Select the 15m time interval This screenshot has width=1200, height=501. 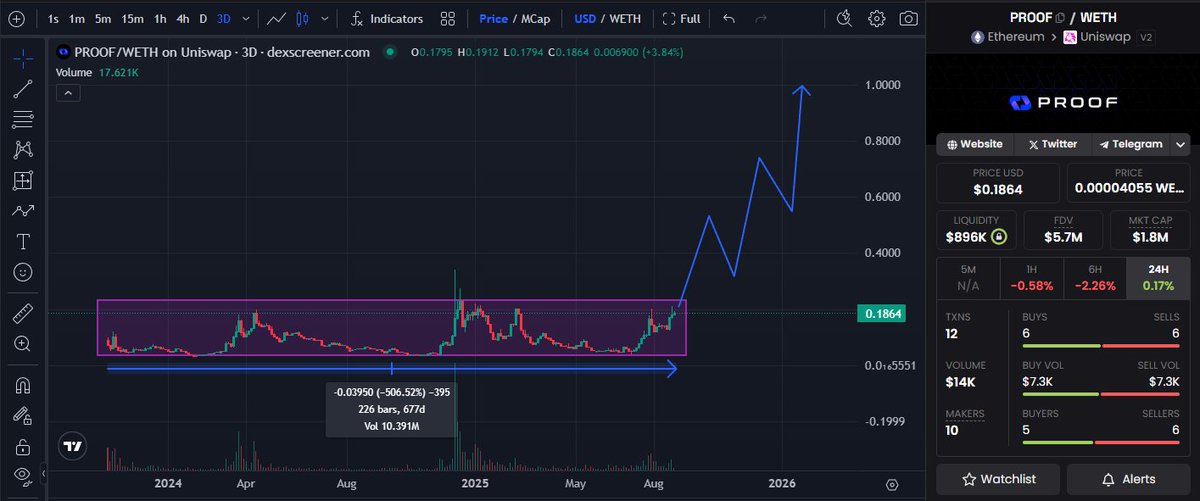click(x=132, y=18)
